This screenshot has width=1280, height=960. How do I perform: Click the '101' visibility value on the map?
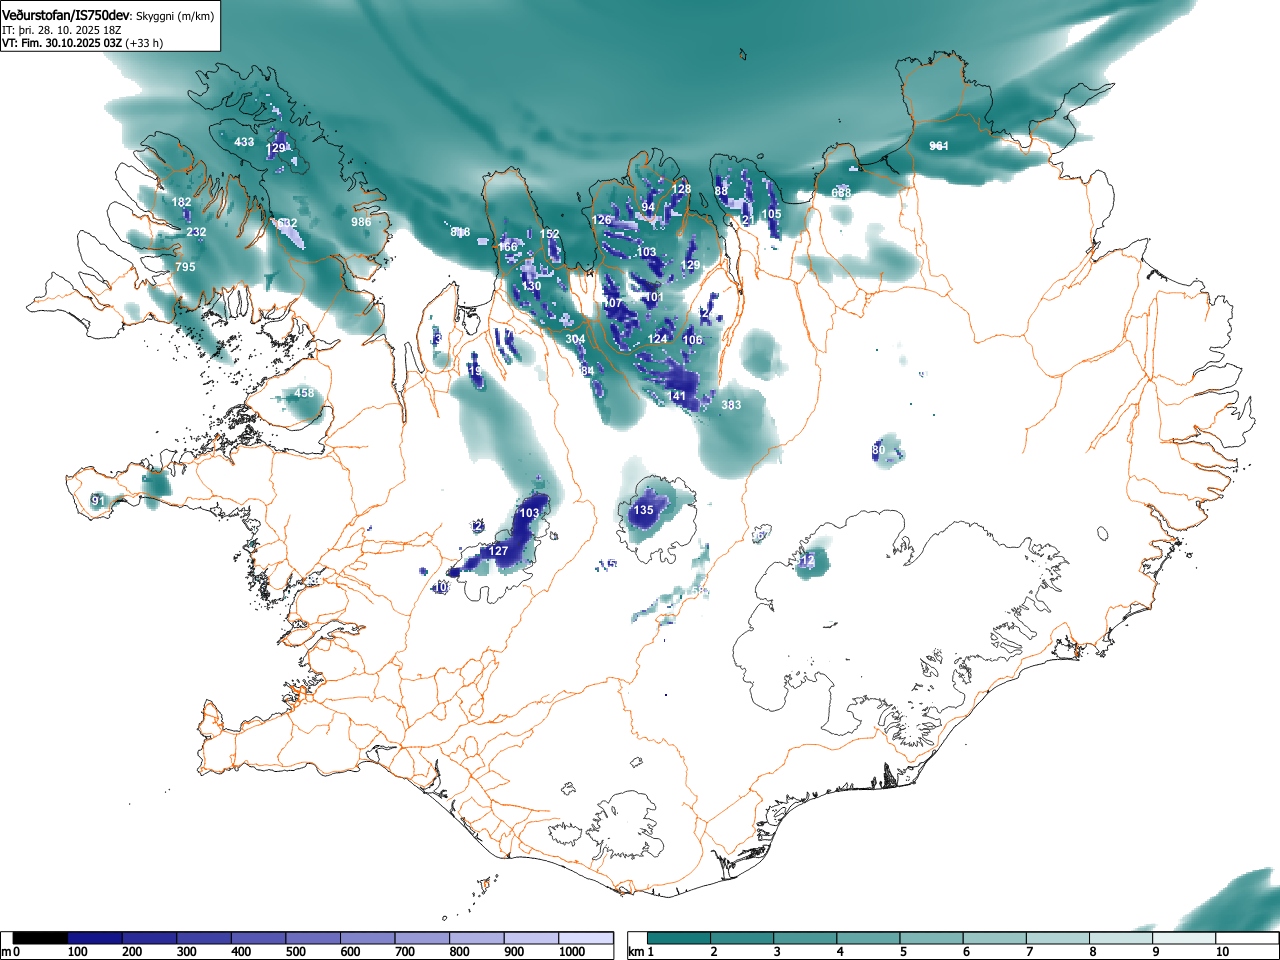click(x=654, y=297)
